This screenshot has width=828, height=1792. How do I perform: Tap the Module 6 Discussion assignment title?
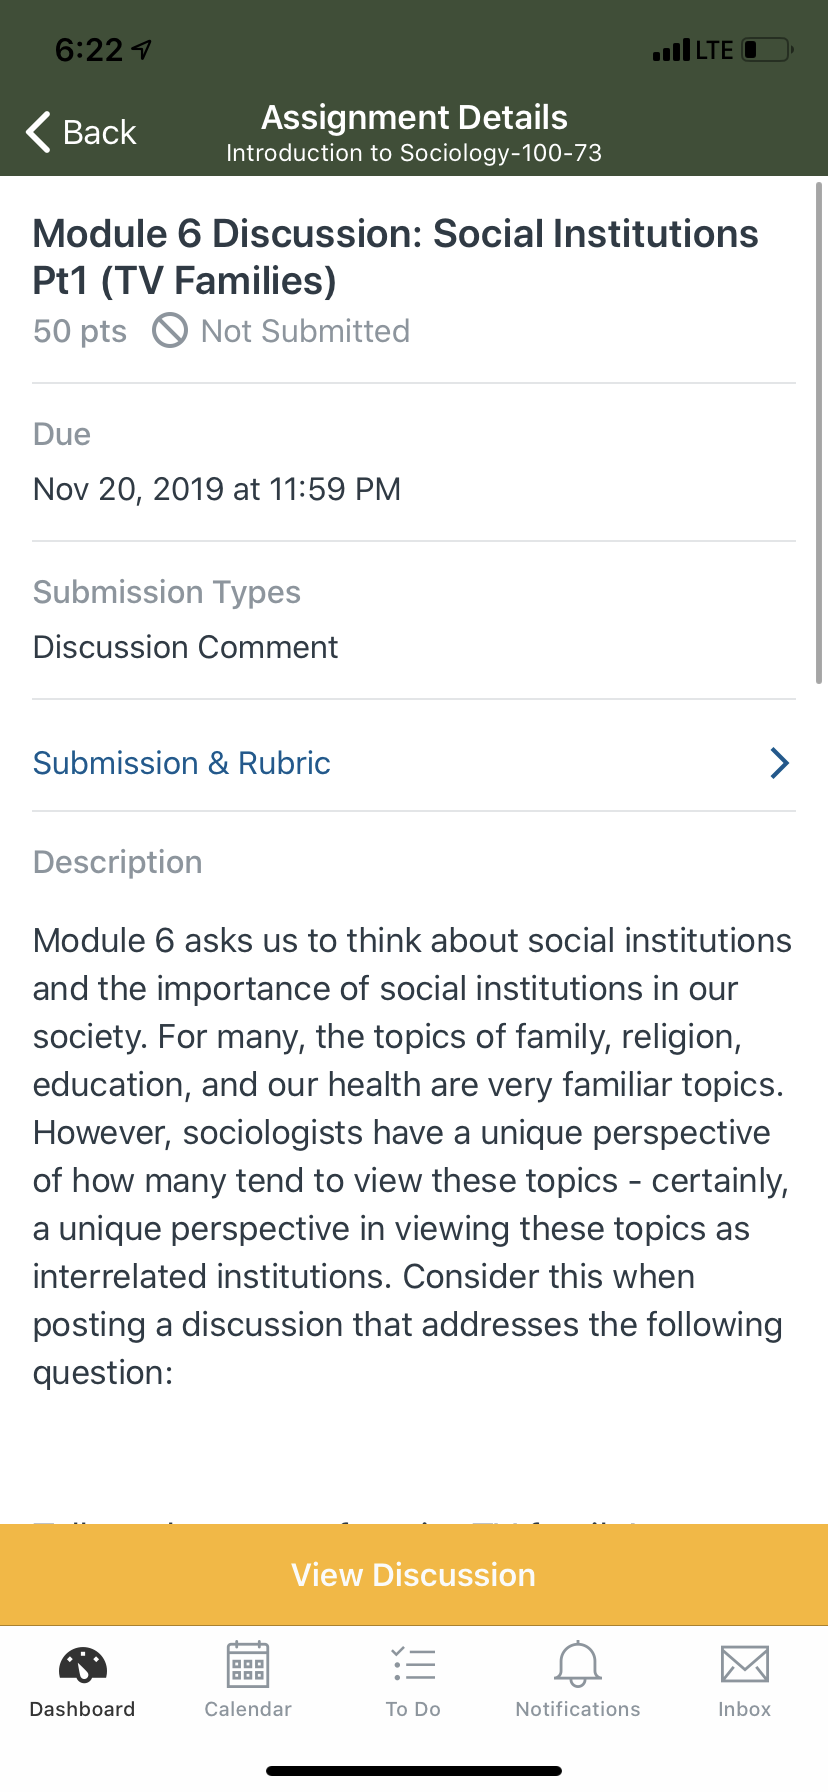pyautogui.click(x=395, y=257)
